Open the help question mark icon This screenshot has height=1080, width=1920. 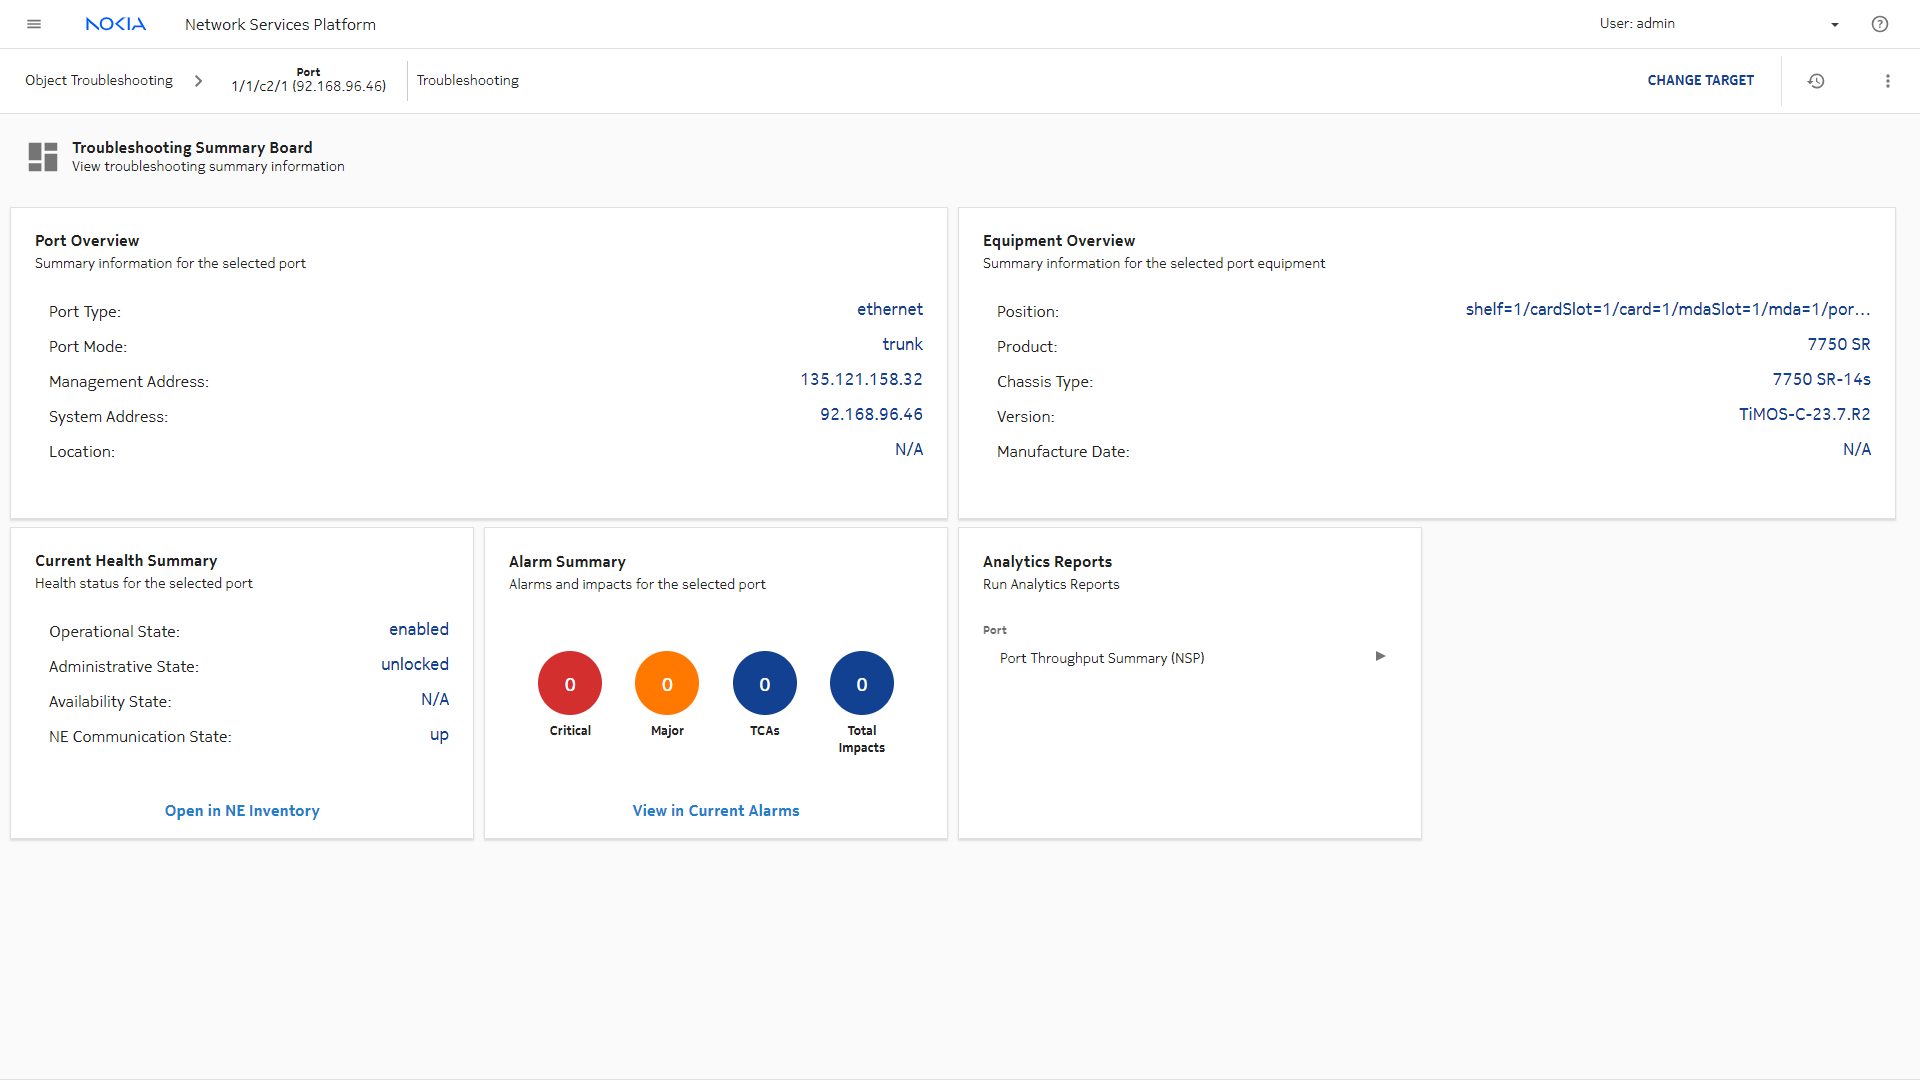click(x=1880, y=24)
